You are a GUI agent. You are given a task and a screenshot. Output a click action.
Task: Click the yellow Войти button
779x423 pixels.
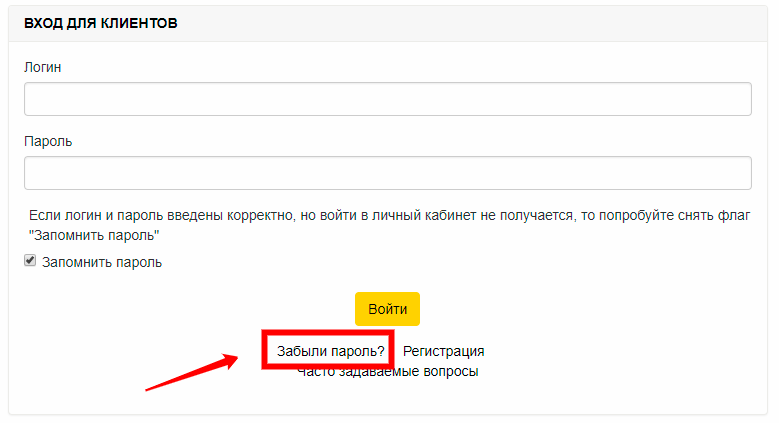(x=388, y=309)
